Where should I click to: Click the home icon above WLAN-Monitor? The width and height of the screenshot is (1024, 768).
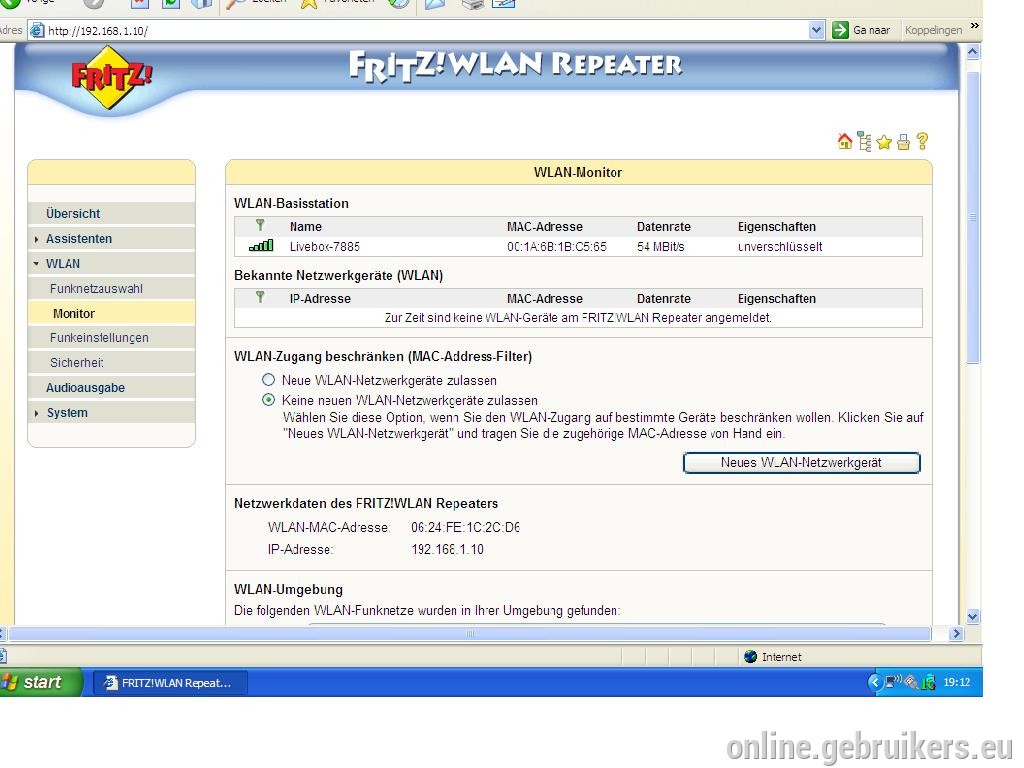click(844, 141)
